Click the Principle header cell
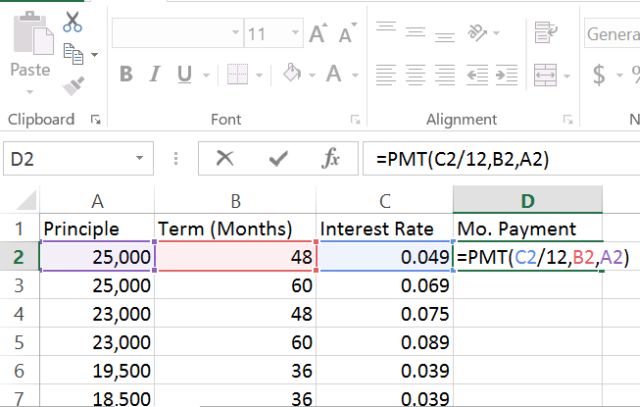This screenshot has width=640, height=407. click(97, 229)
